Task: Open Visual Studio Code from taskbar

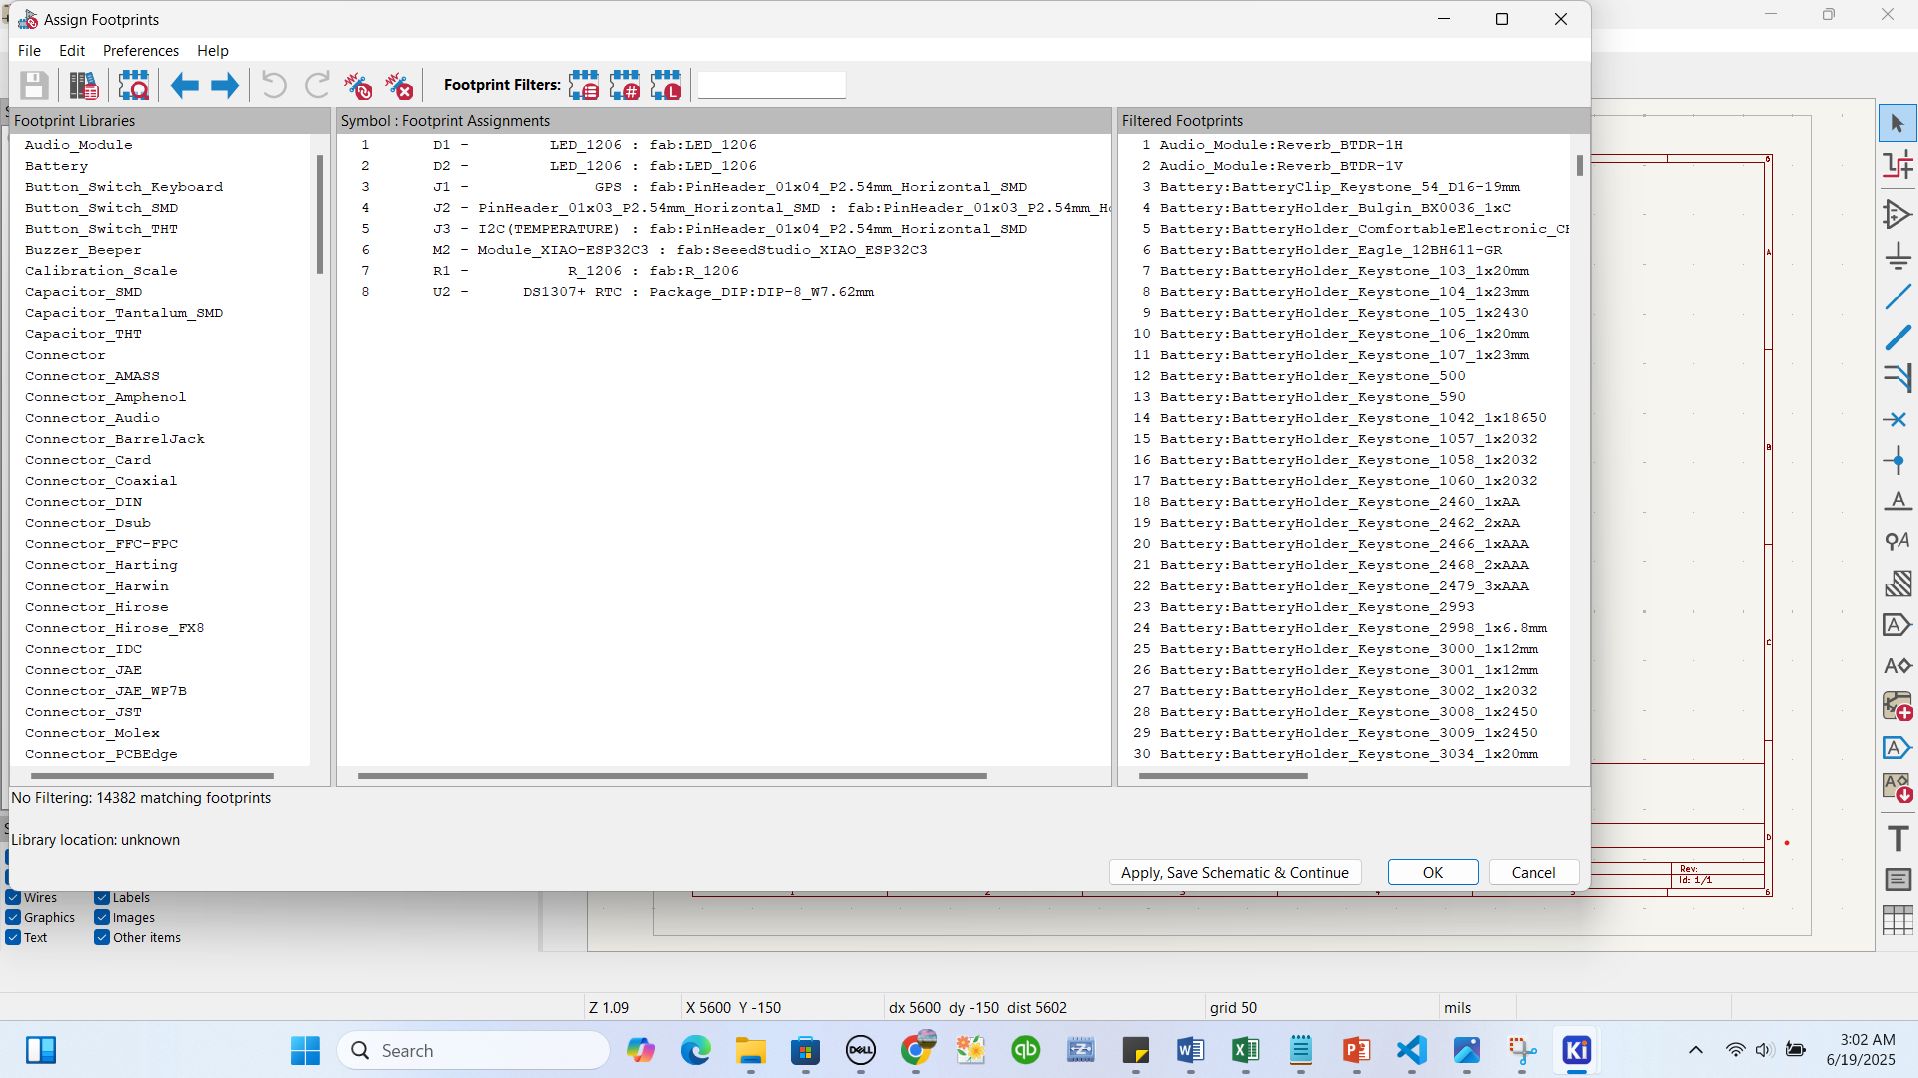Action: click(1411, 1051)
